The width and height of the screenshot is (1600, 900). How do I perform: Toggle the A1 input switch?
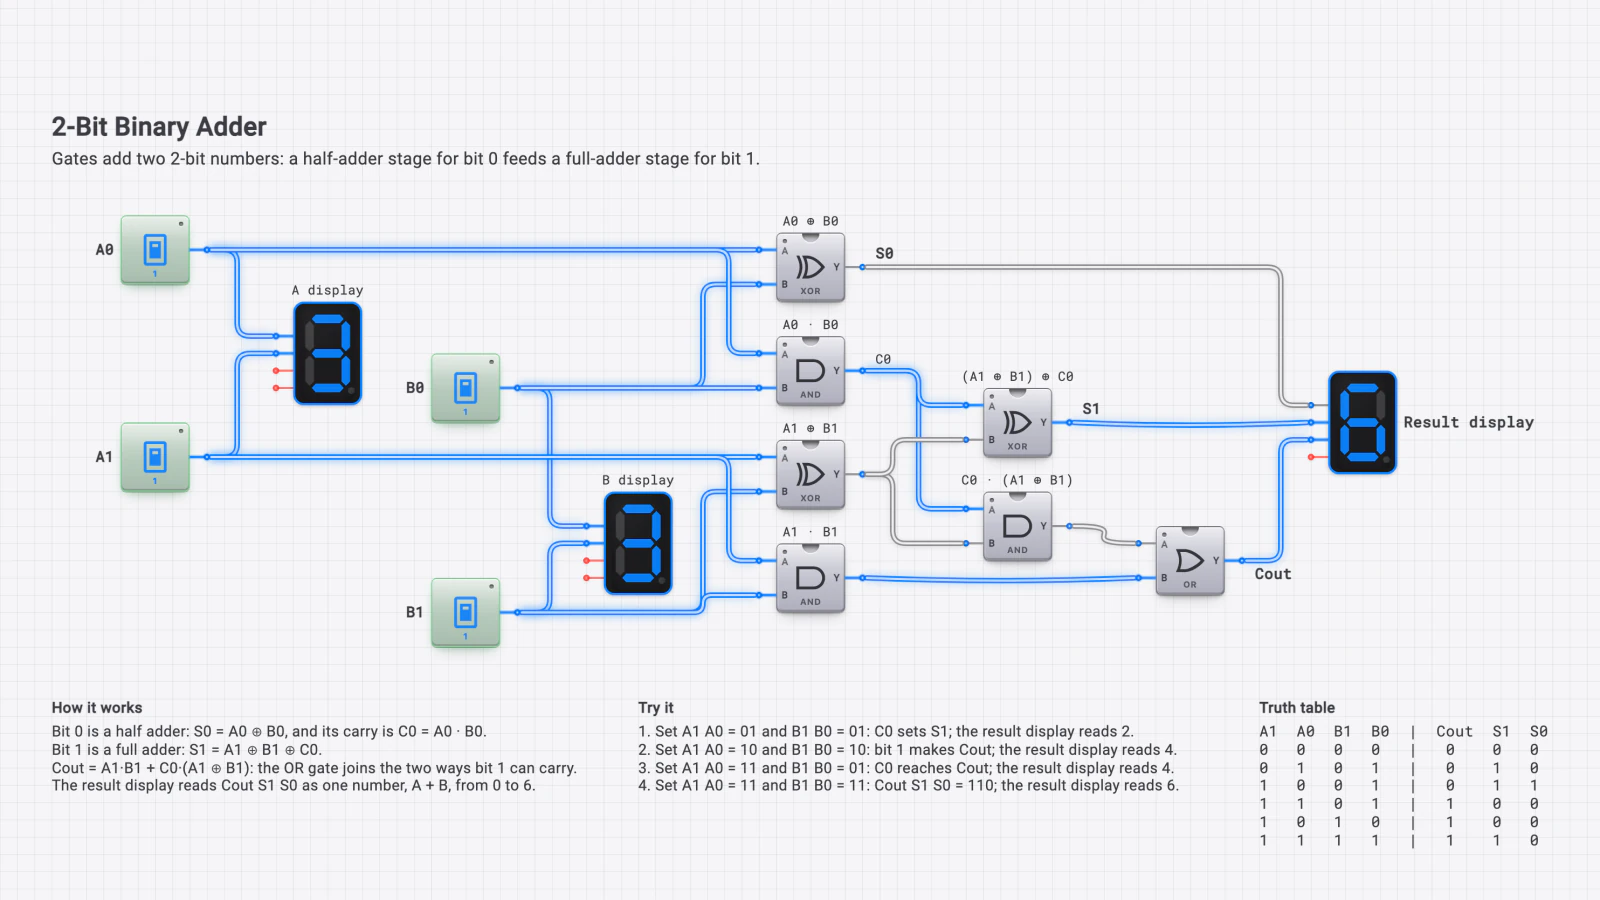155,457
